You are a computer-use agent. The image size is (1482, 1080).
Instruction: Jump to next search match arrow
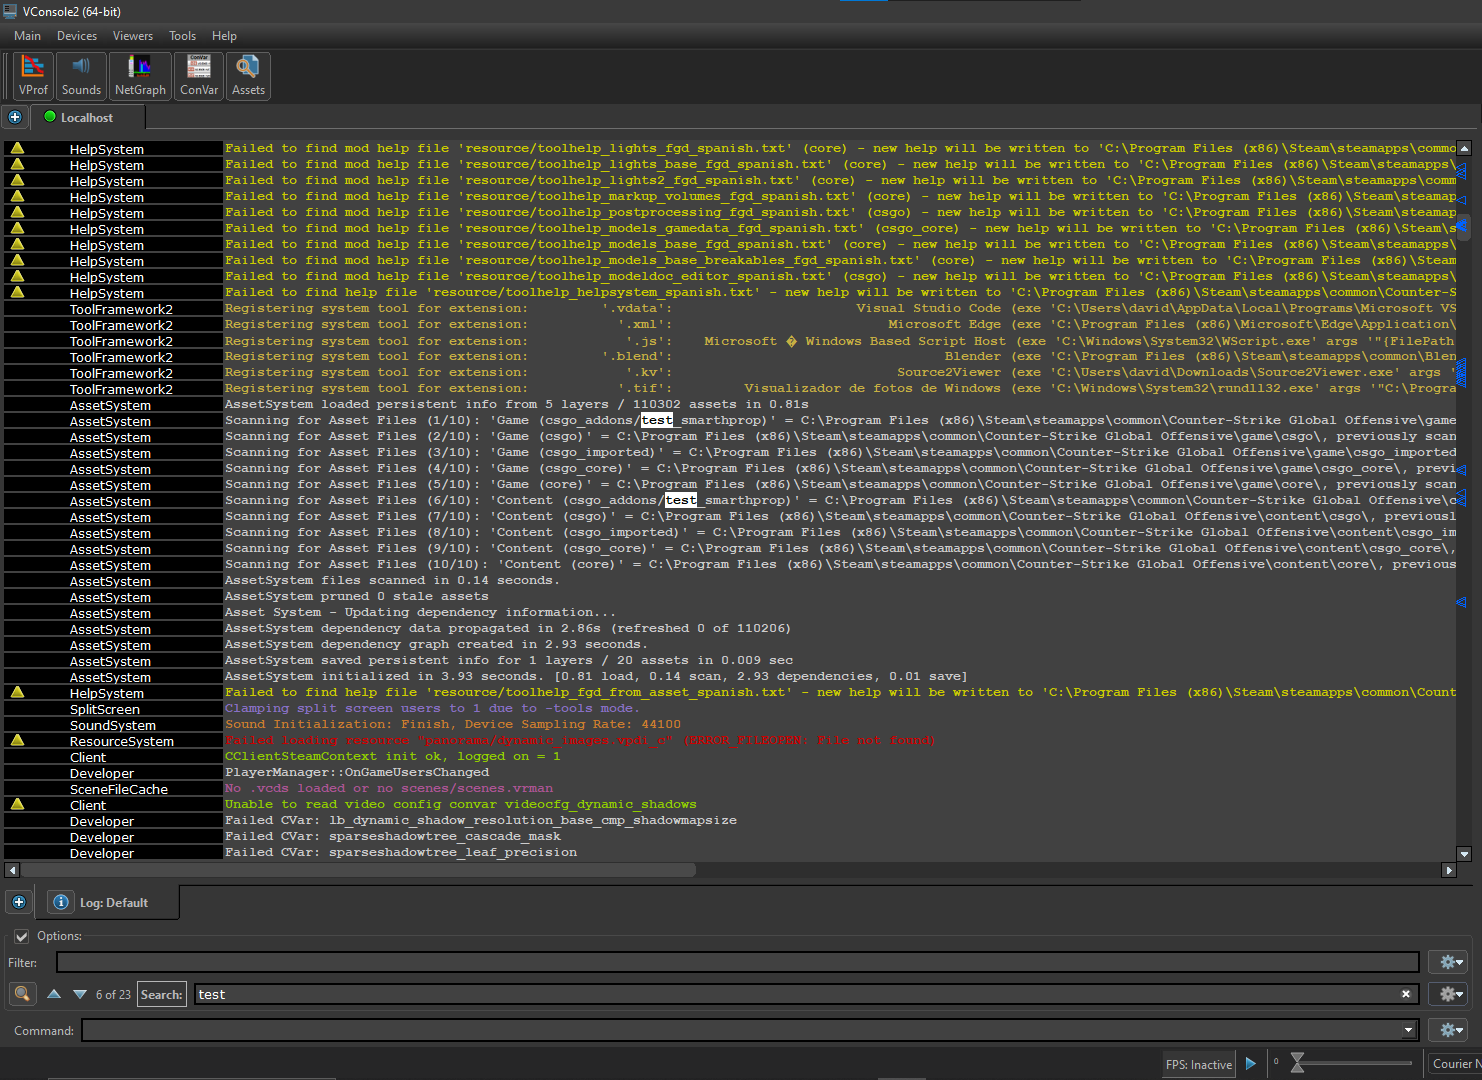point(80,994)
